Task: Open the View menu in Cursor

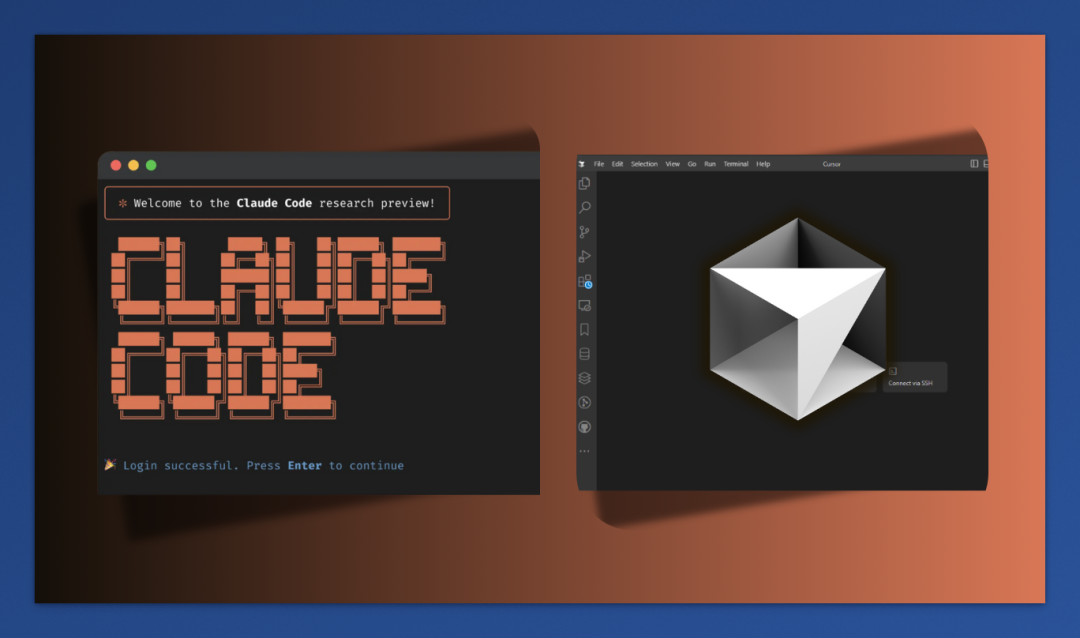Action: pos(672,164)
